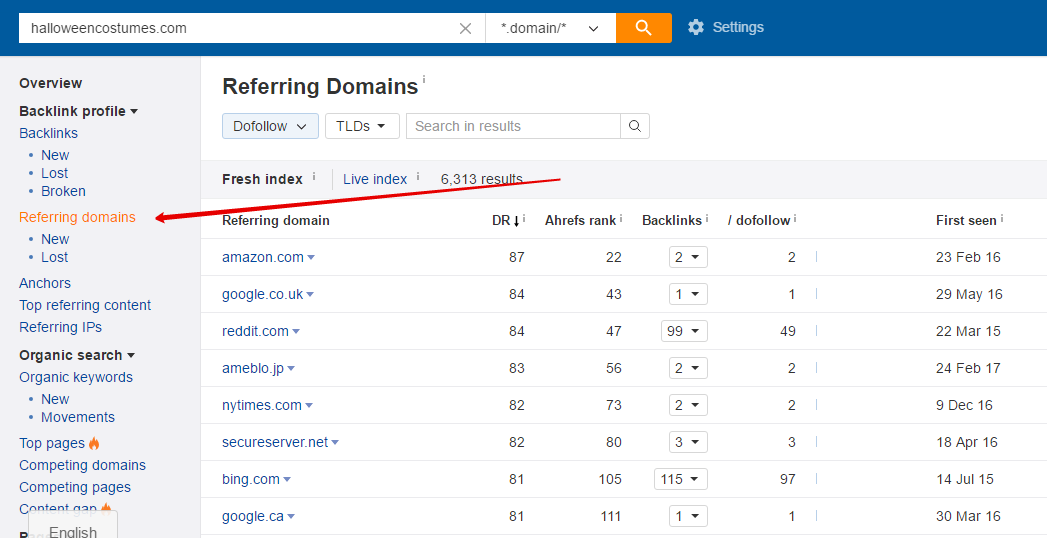The width and height of the screenshot is (1047, 538).
Task: Open the *.domain/* mode dropdown
Action: [x=550, y=28]
